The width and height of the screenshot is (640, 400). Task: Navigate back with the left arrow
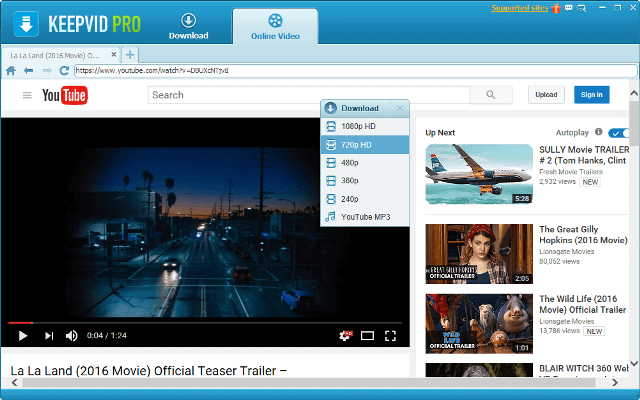click(x=29, y=71)
